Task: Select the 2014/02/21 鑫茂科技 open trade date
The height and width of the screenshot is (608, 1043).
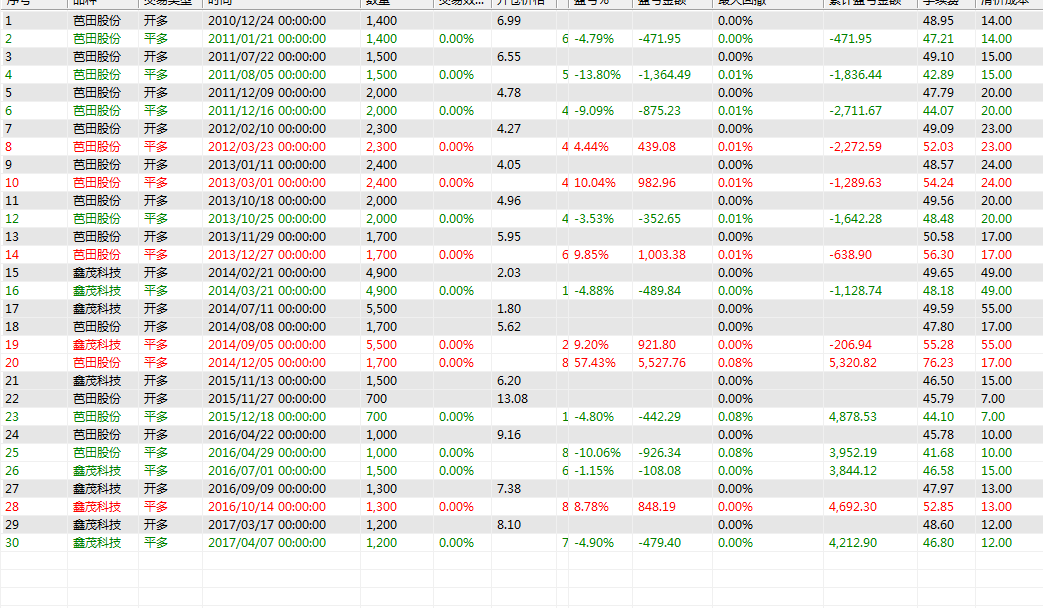Action: [266, 273]
